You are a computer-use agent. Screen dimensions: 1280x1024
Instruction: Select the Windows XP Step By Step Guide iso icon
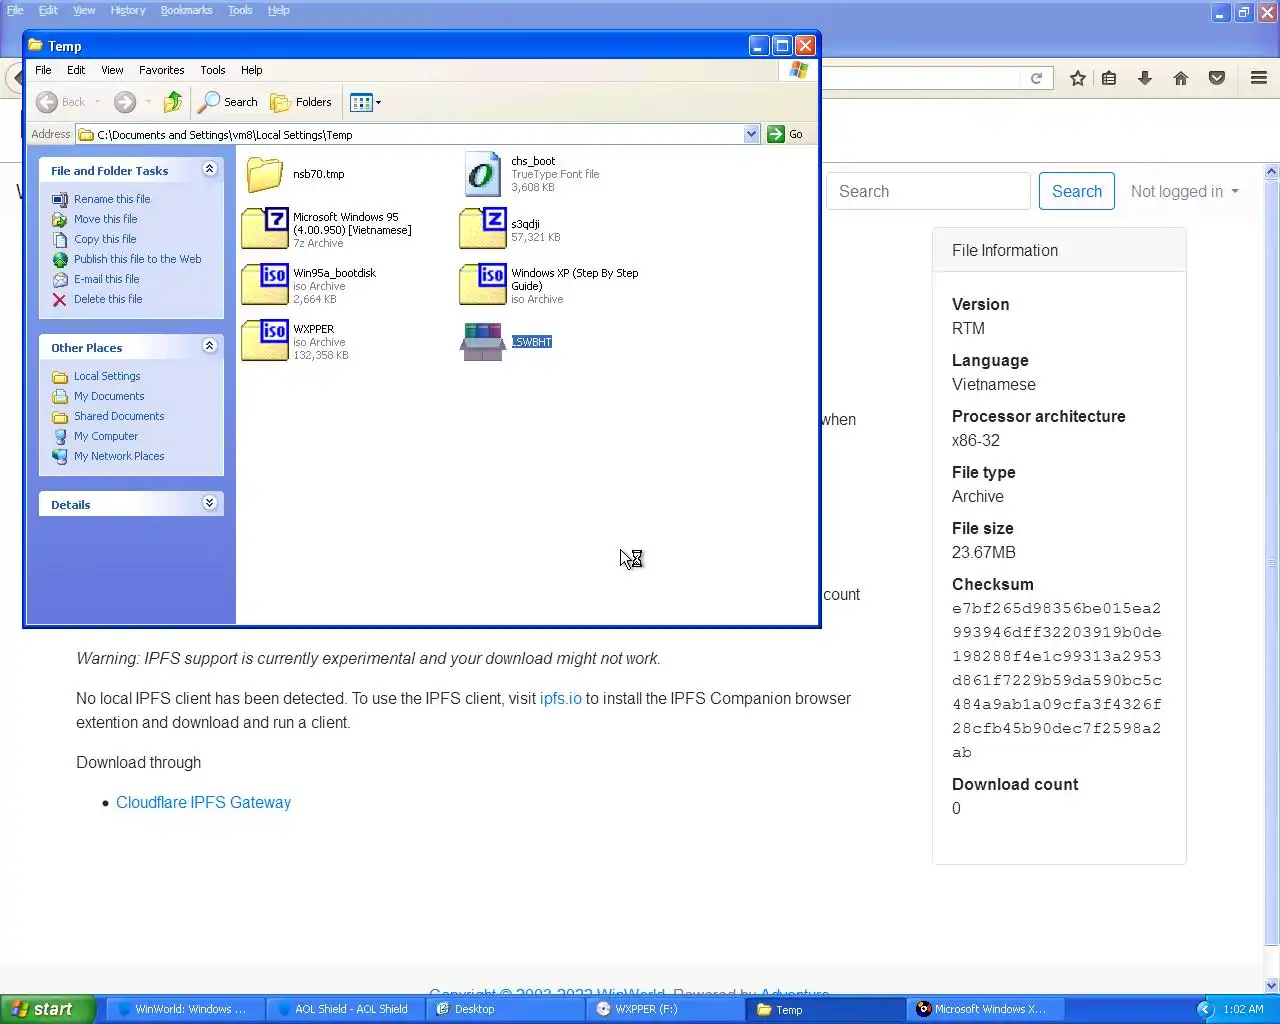(x=483, y=285)
